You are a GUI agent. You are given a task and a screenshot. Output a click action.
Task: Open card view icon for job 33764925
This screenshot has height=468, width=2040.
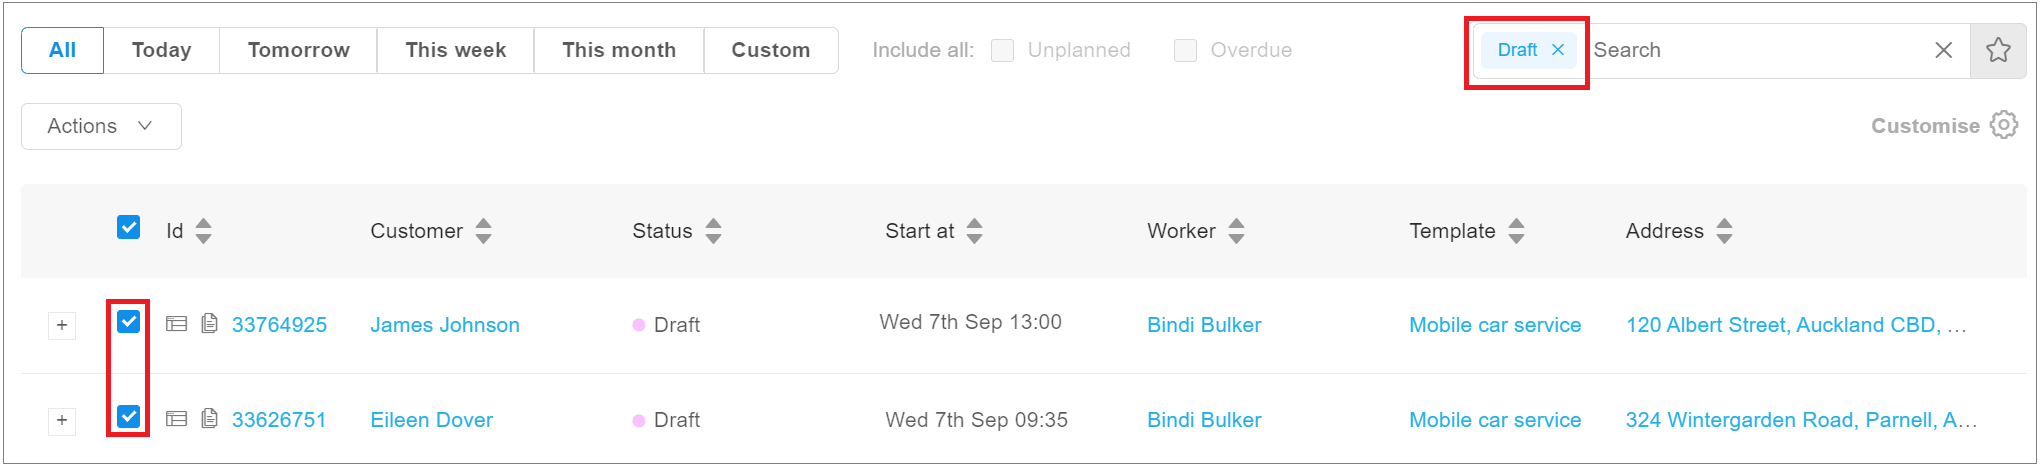[177, 324]
